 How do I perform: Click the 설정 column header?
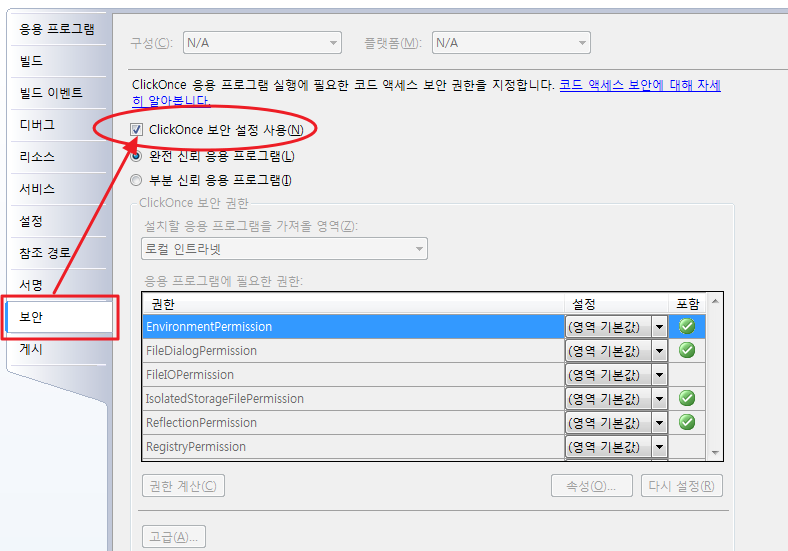click(617, 304)
